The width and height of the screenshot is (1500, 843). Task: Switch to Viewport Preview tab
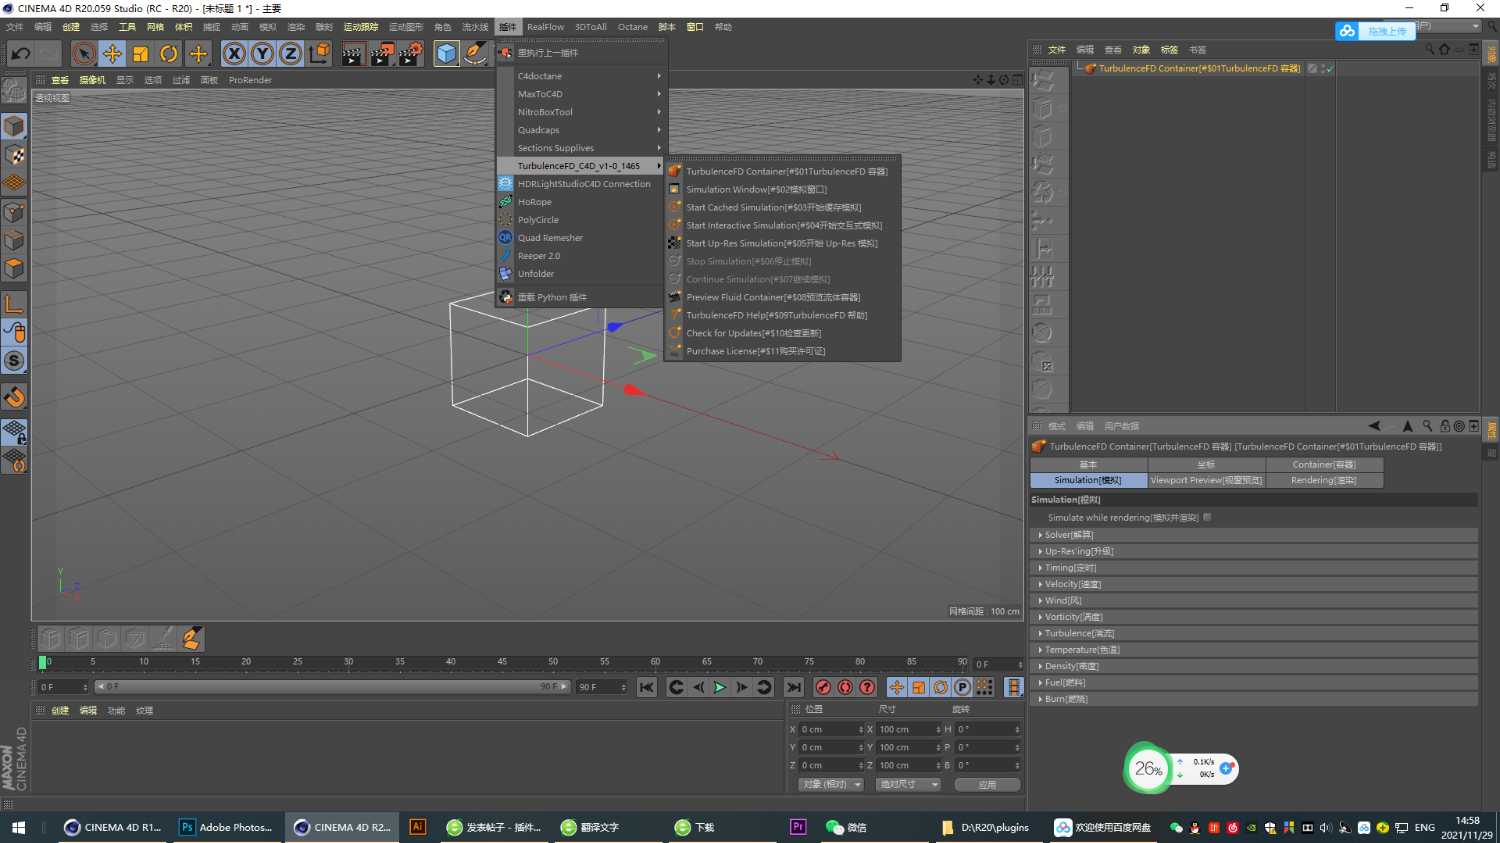click(1206, 480)
